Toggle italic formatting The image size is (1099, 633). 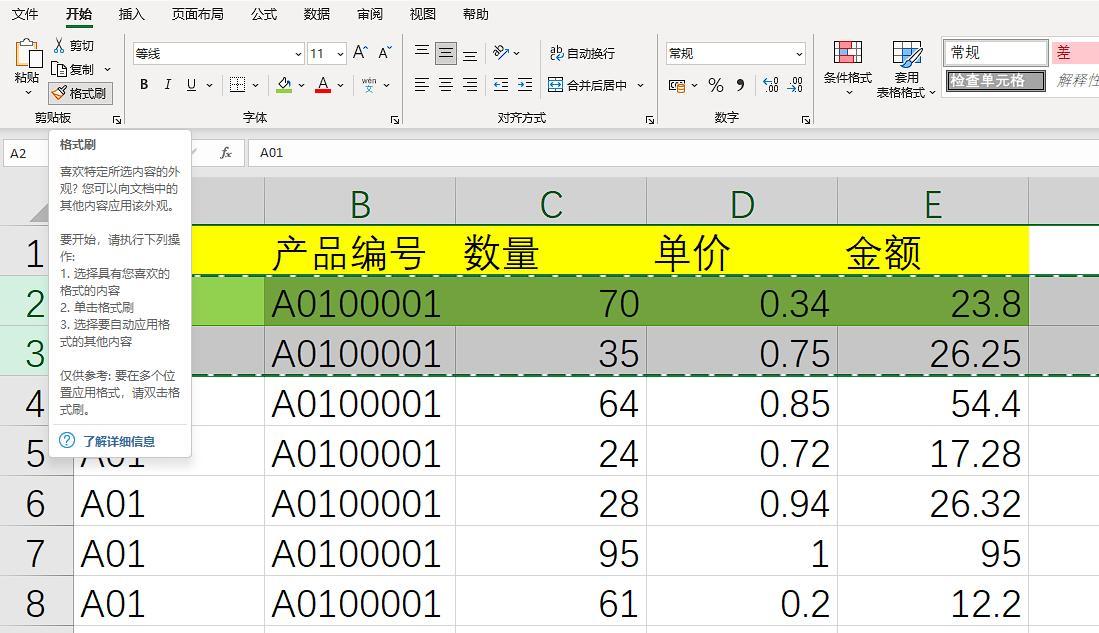point(168,85)
